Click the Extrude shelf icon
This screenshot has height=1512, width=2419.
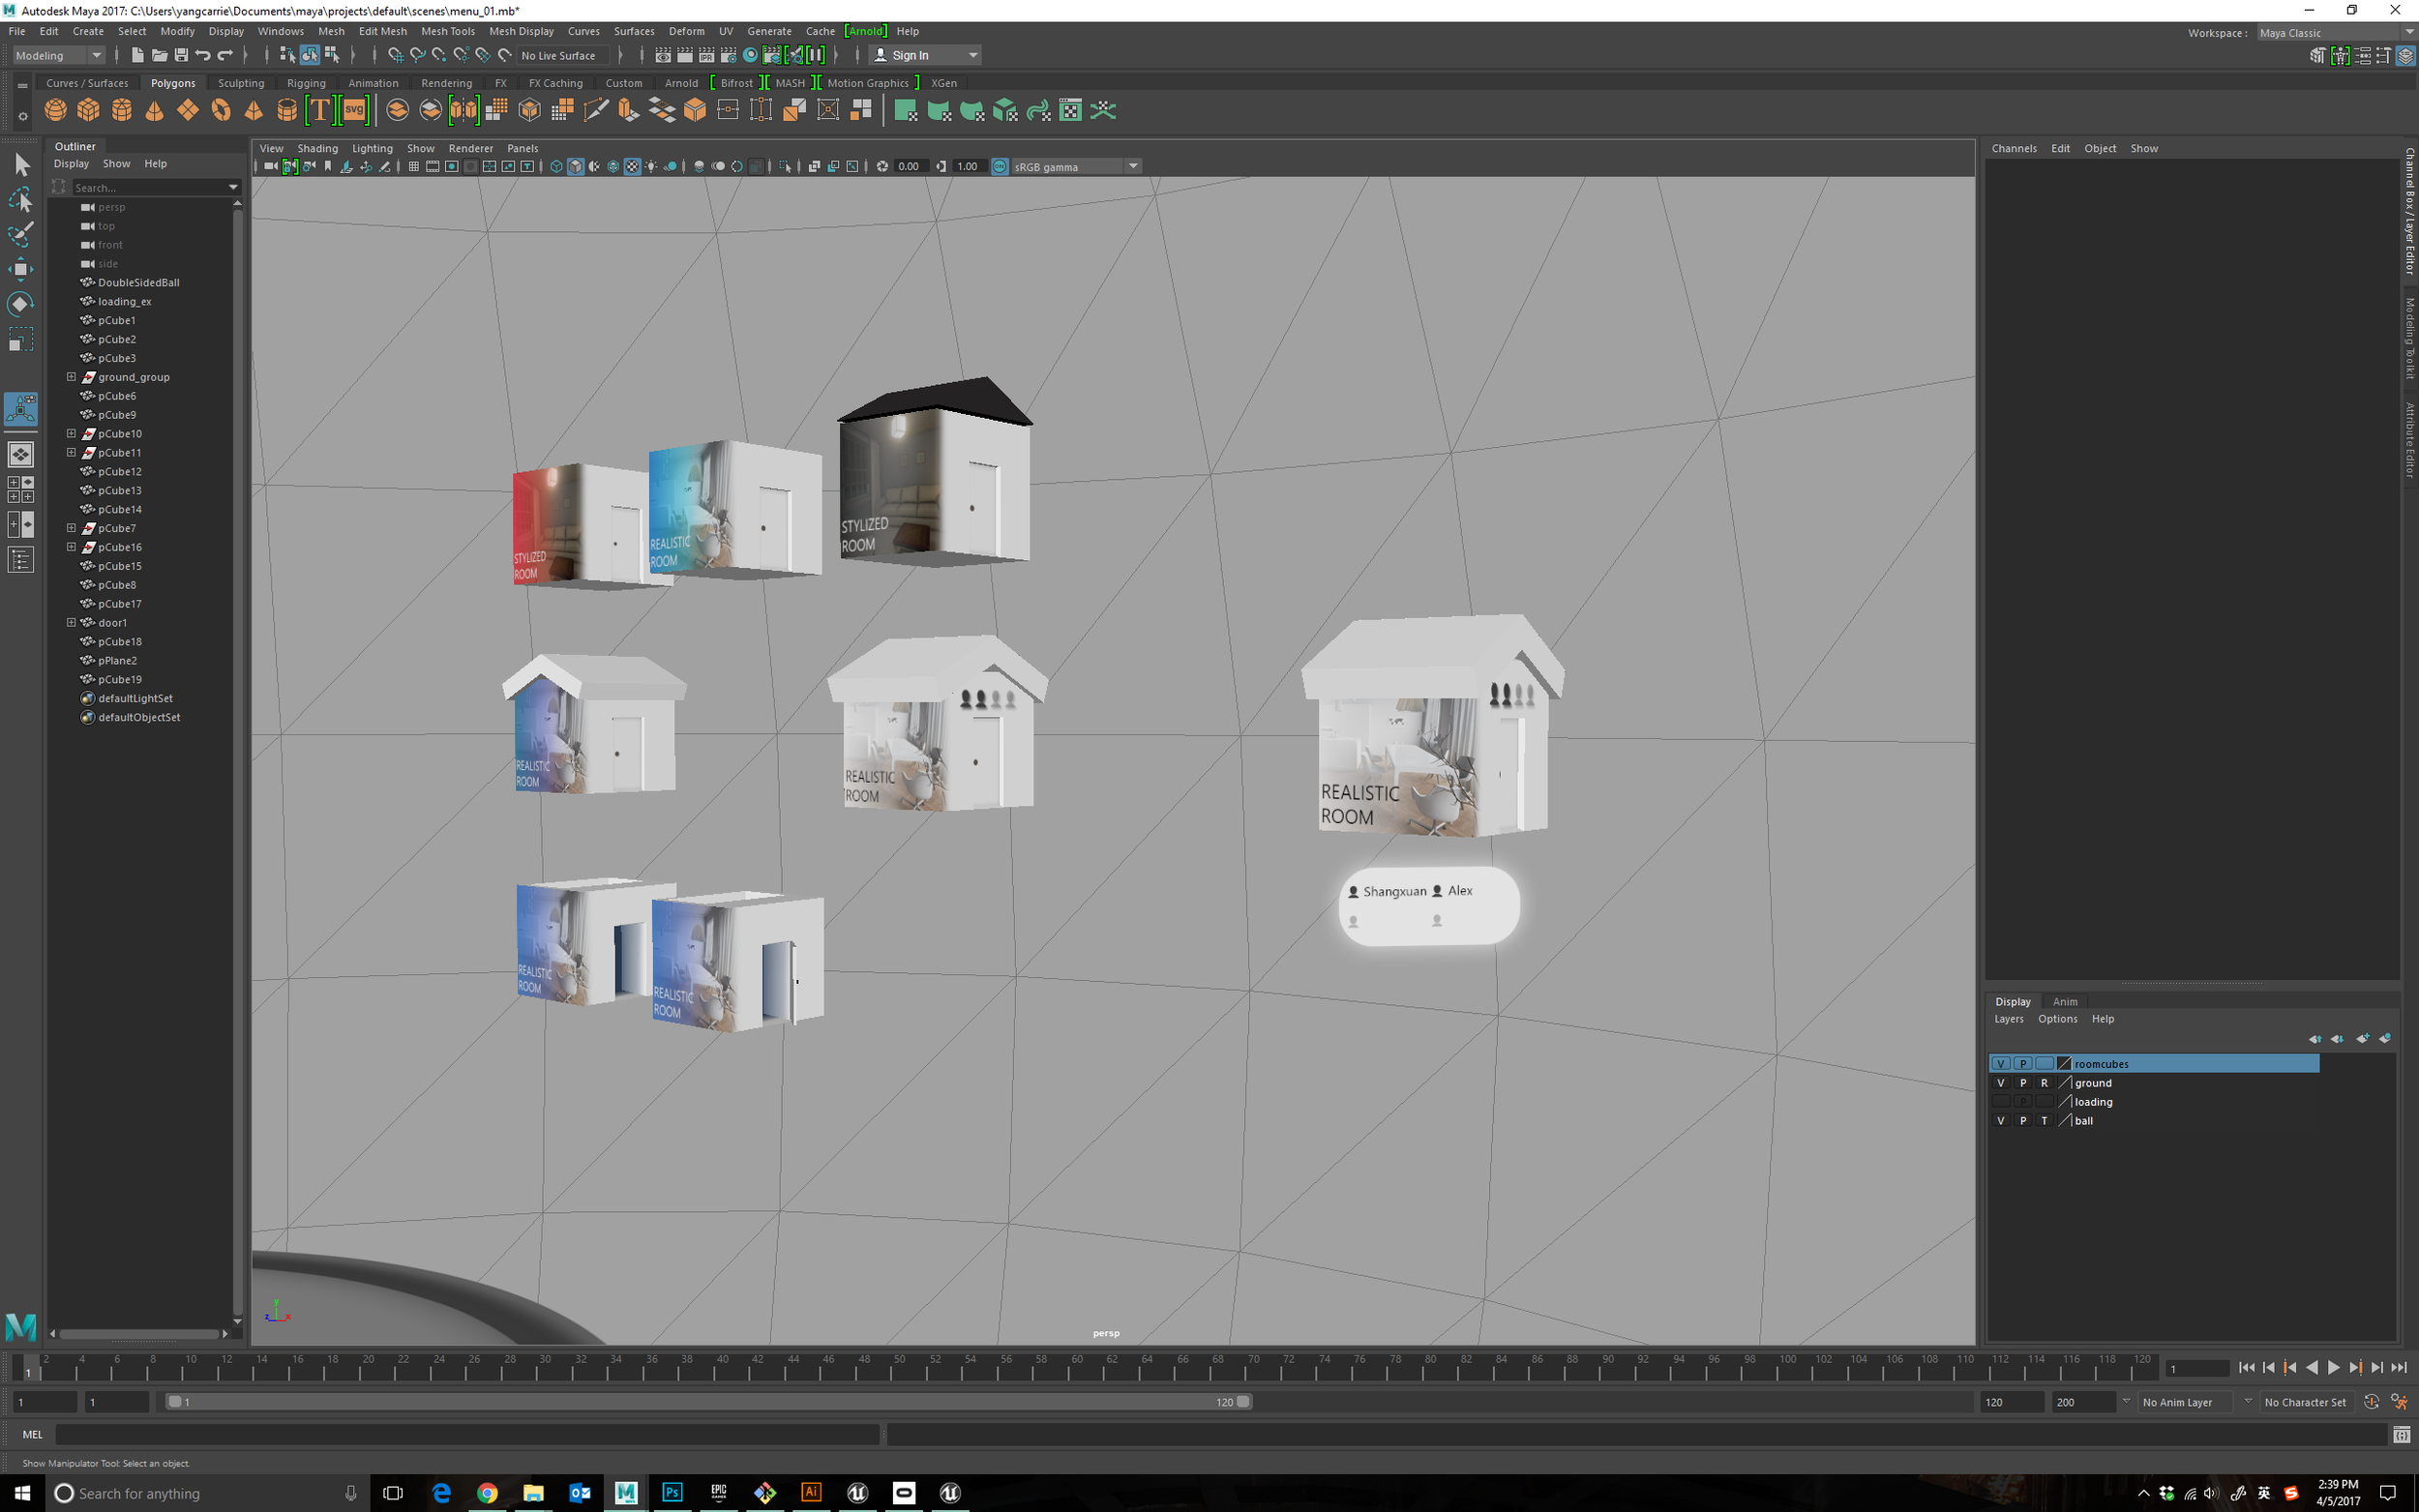click(x=629, y=110)
